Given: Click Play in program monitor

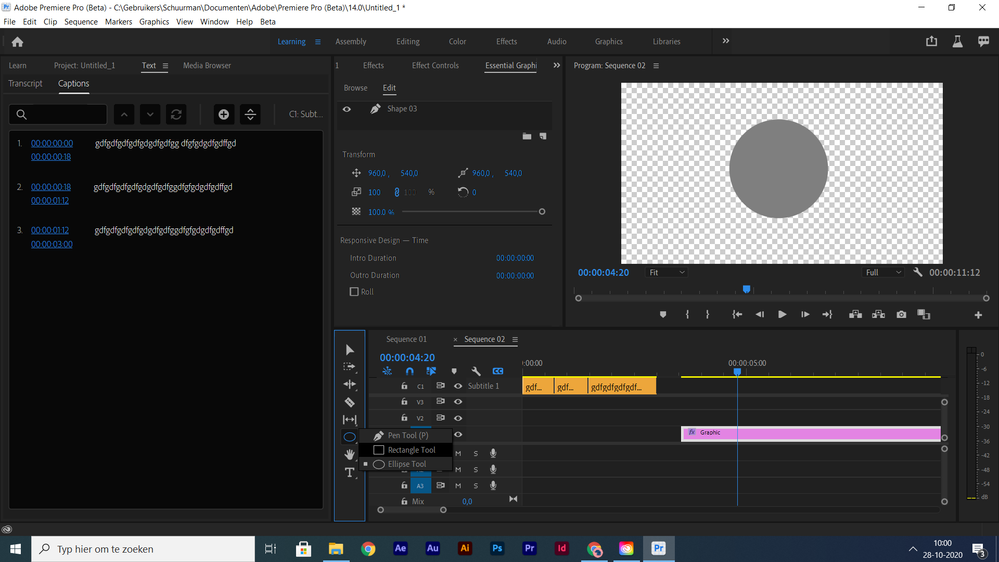Looking at the screenshot, I should 782,315.
